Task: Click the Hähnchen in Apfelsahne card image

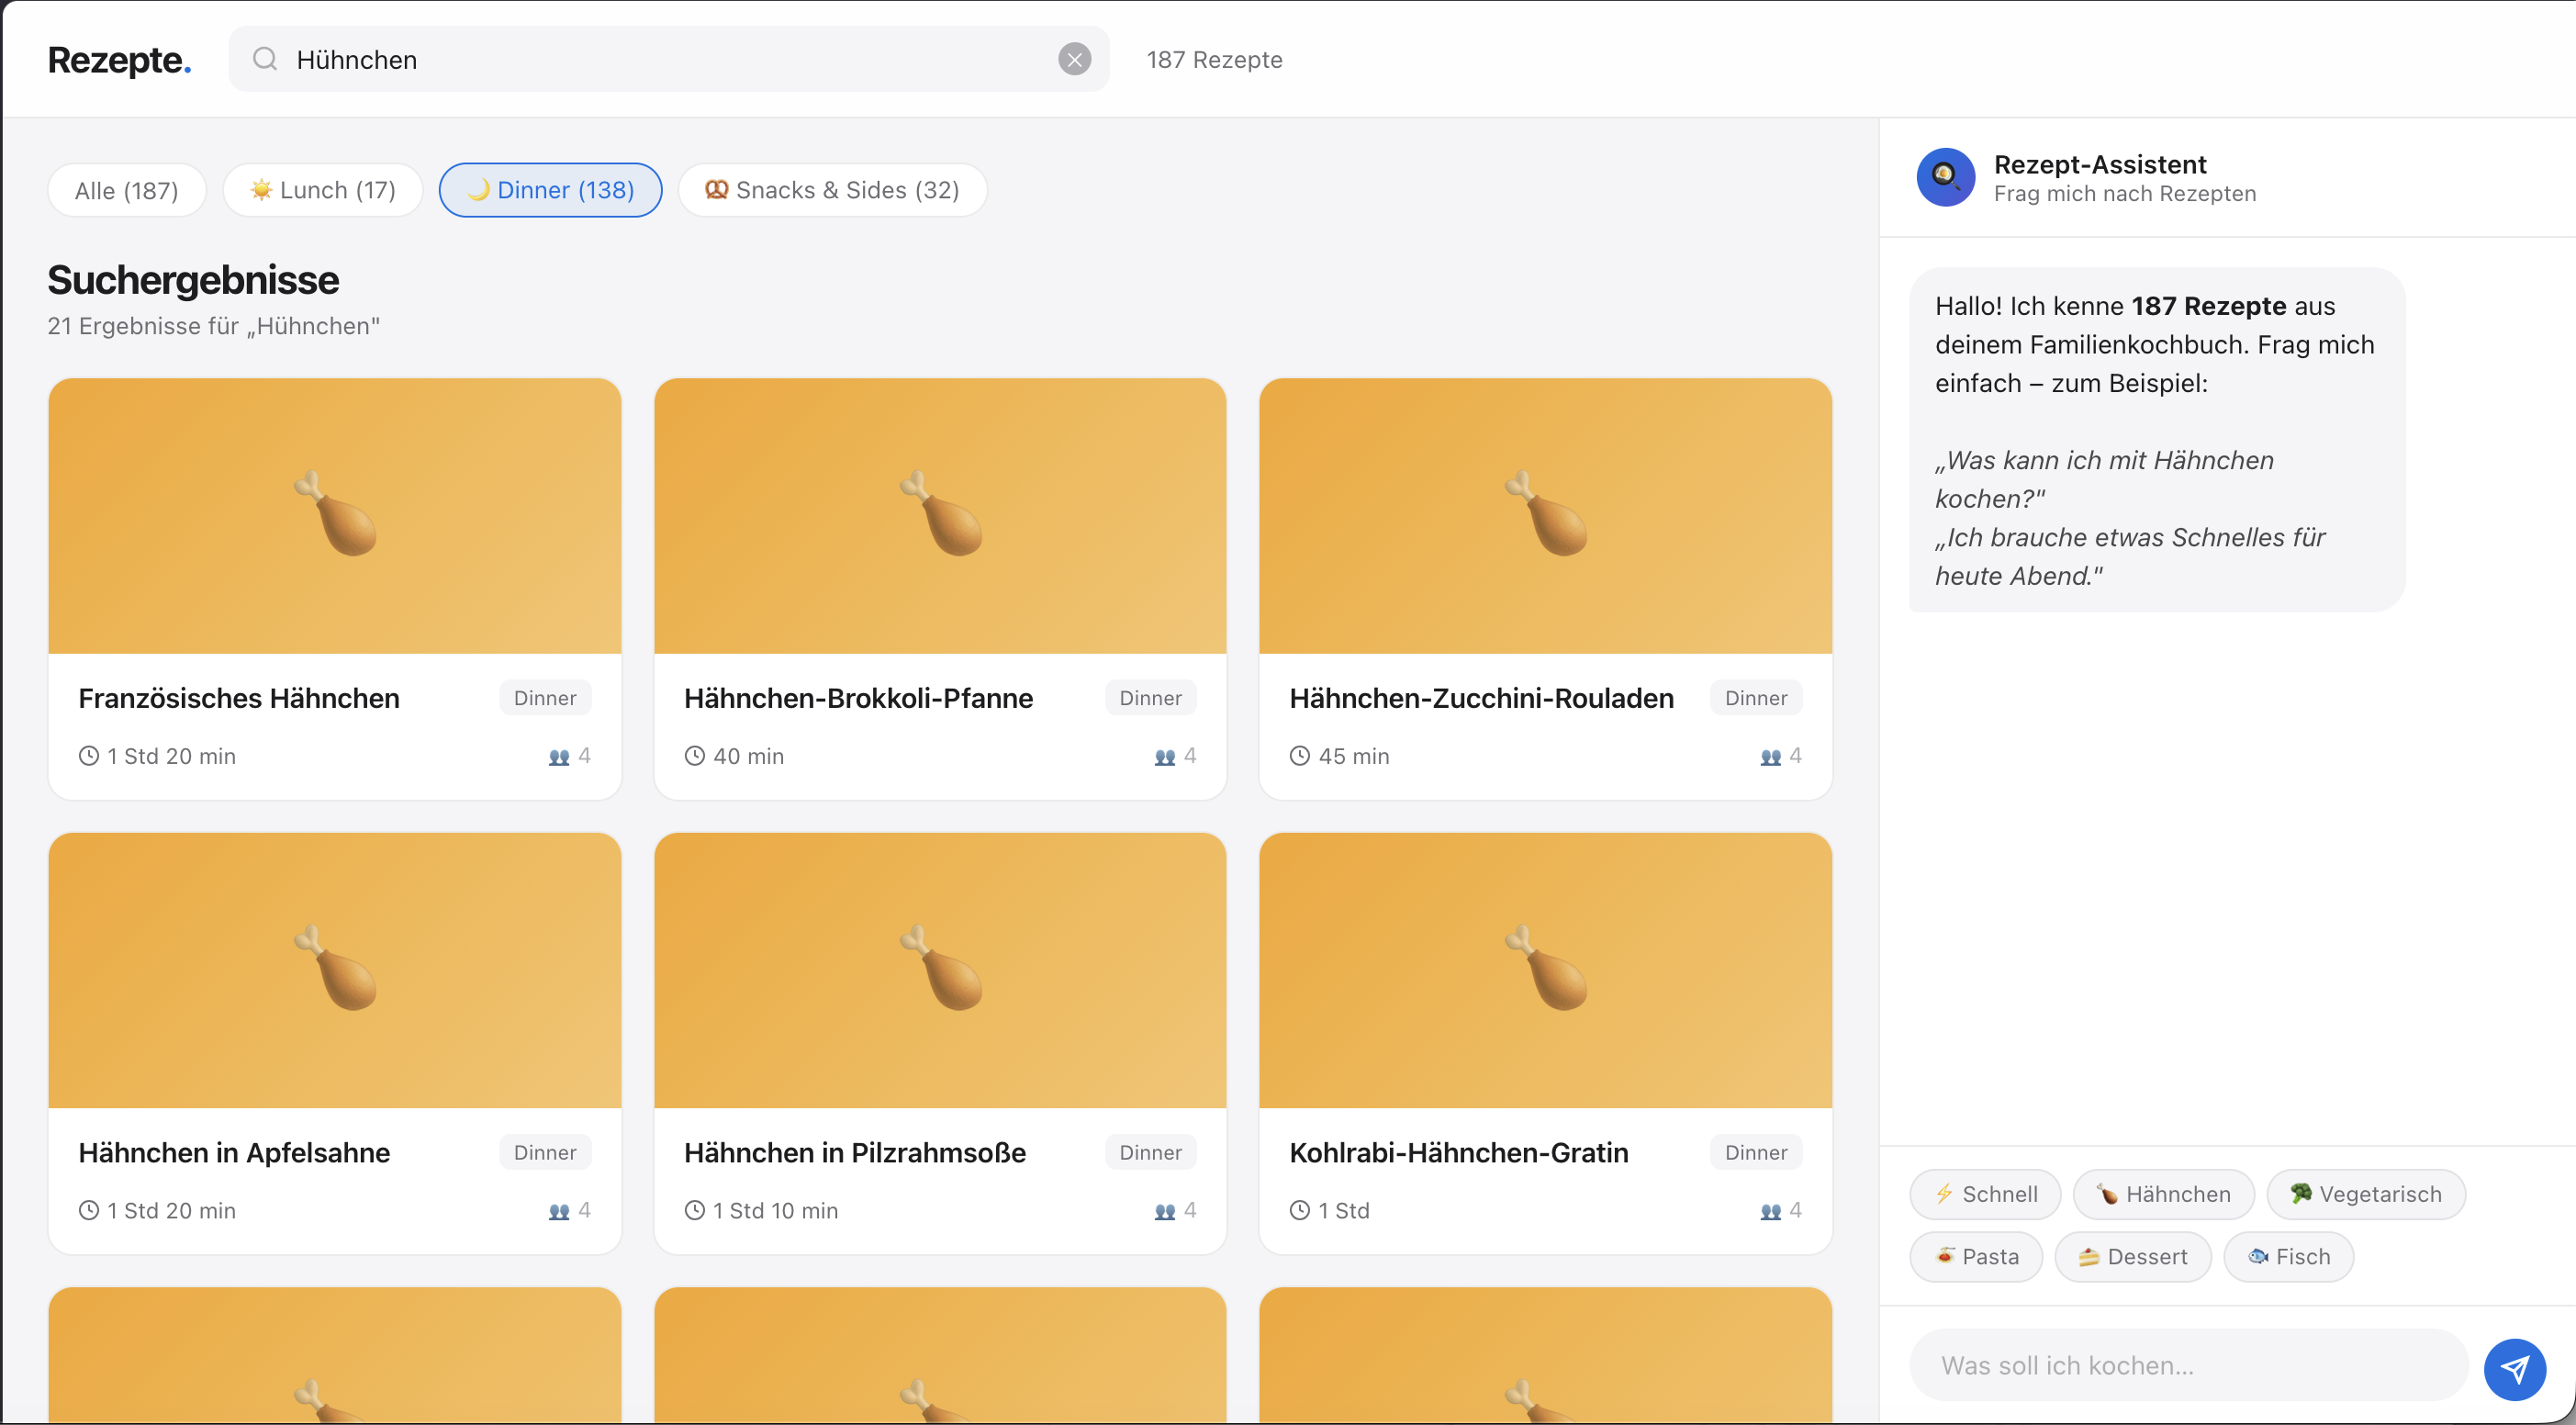Action: click(x=335, y=971)
